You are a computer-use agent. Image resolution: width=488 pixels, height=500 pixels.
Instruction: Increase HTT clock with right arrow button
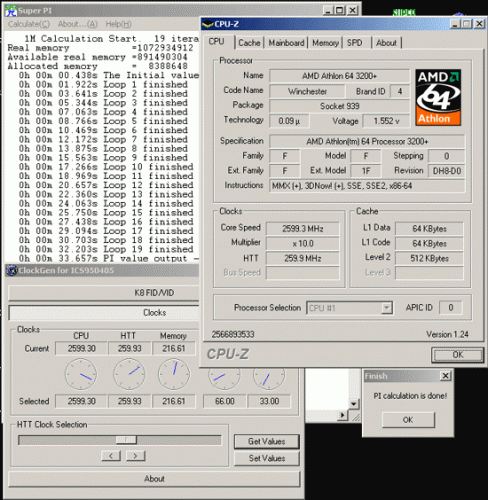[136, 455]
